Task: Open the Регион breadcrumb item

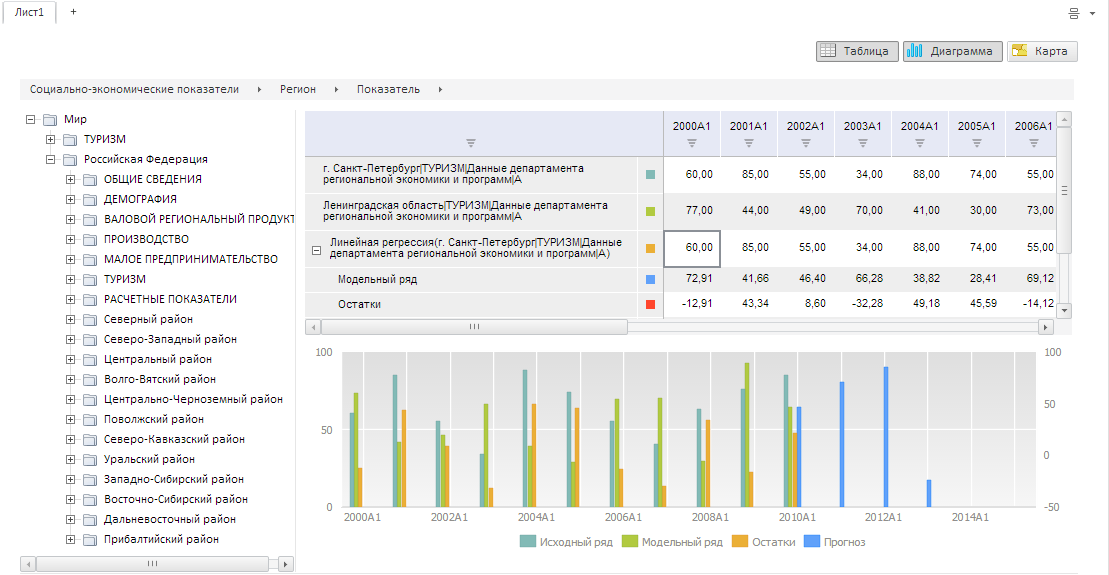Action: tap(298, 89)
